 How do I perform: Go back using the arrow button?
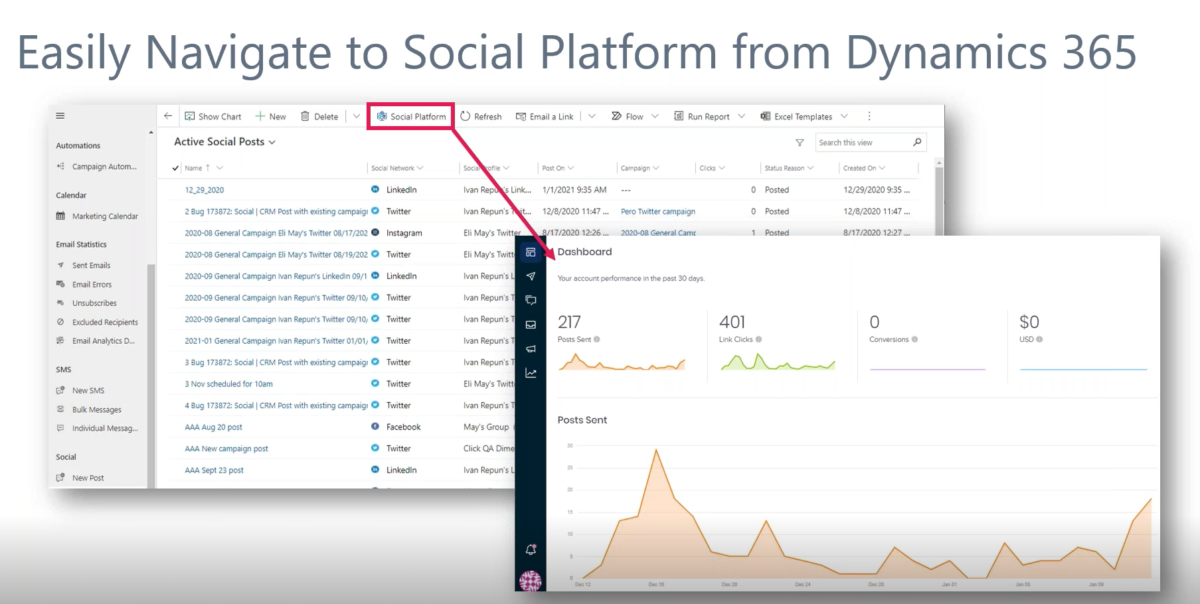coord(168,116)
